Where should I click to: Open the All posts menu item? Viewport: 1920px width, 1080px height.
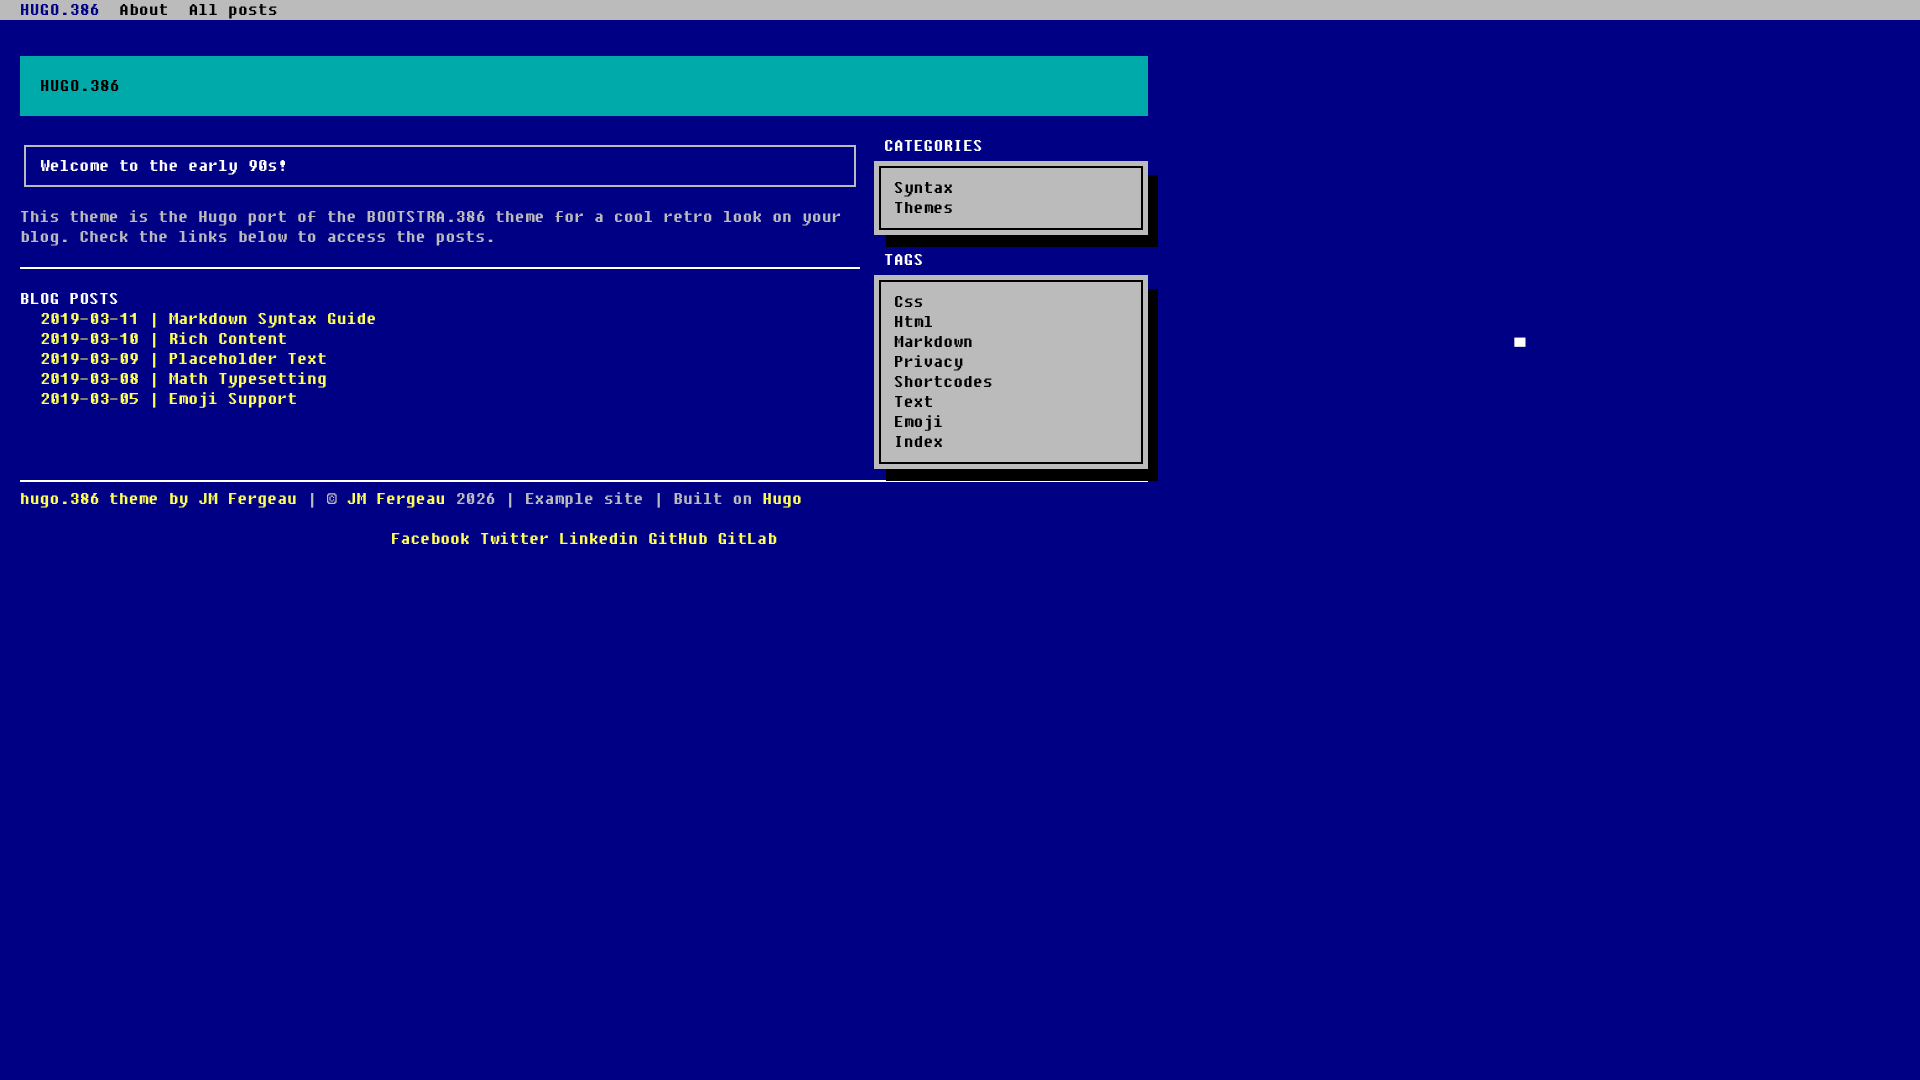click(233, 10)
